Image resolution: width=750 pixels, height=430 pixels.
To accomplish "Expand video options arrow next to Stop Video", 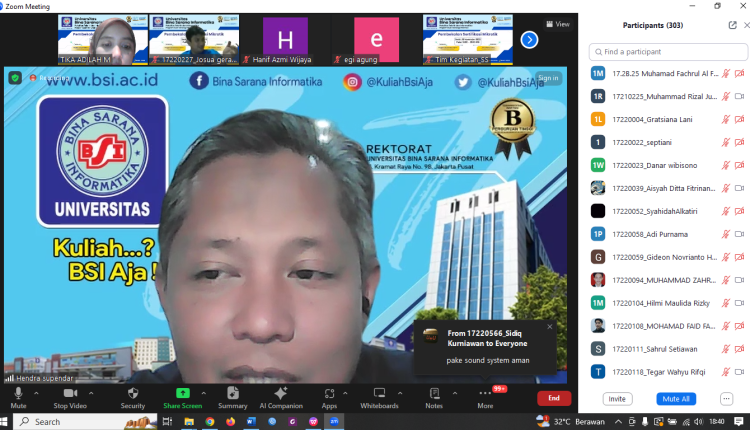I will point(91,393).
